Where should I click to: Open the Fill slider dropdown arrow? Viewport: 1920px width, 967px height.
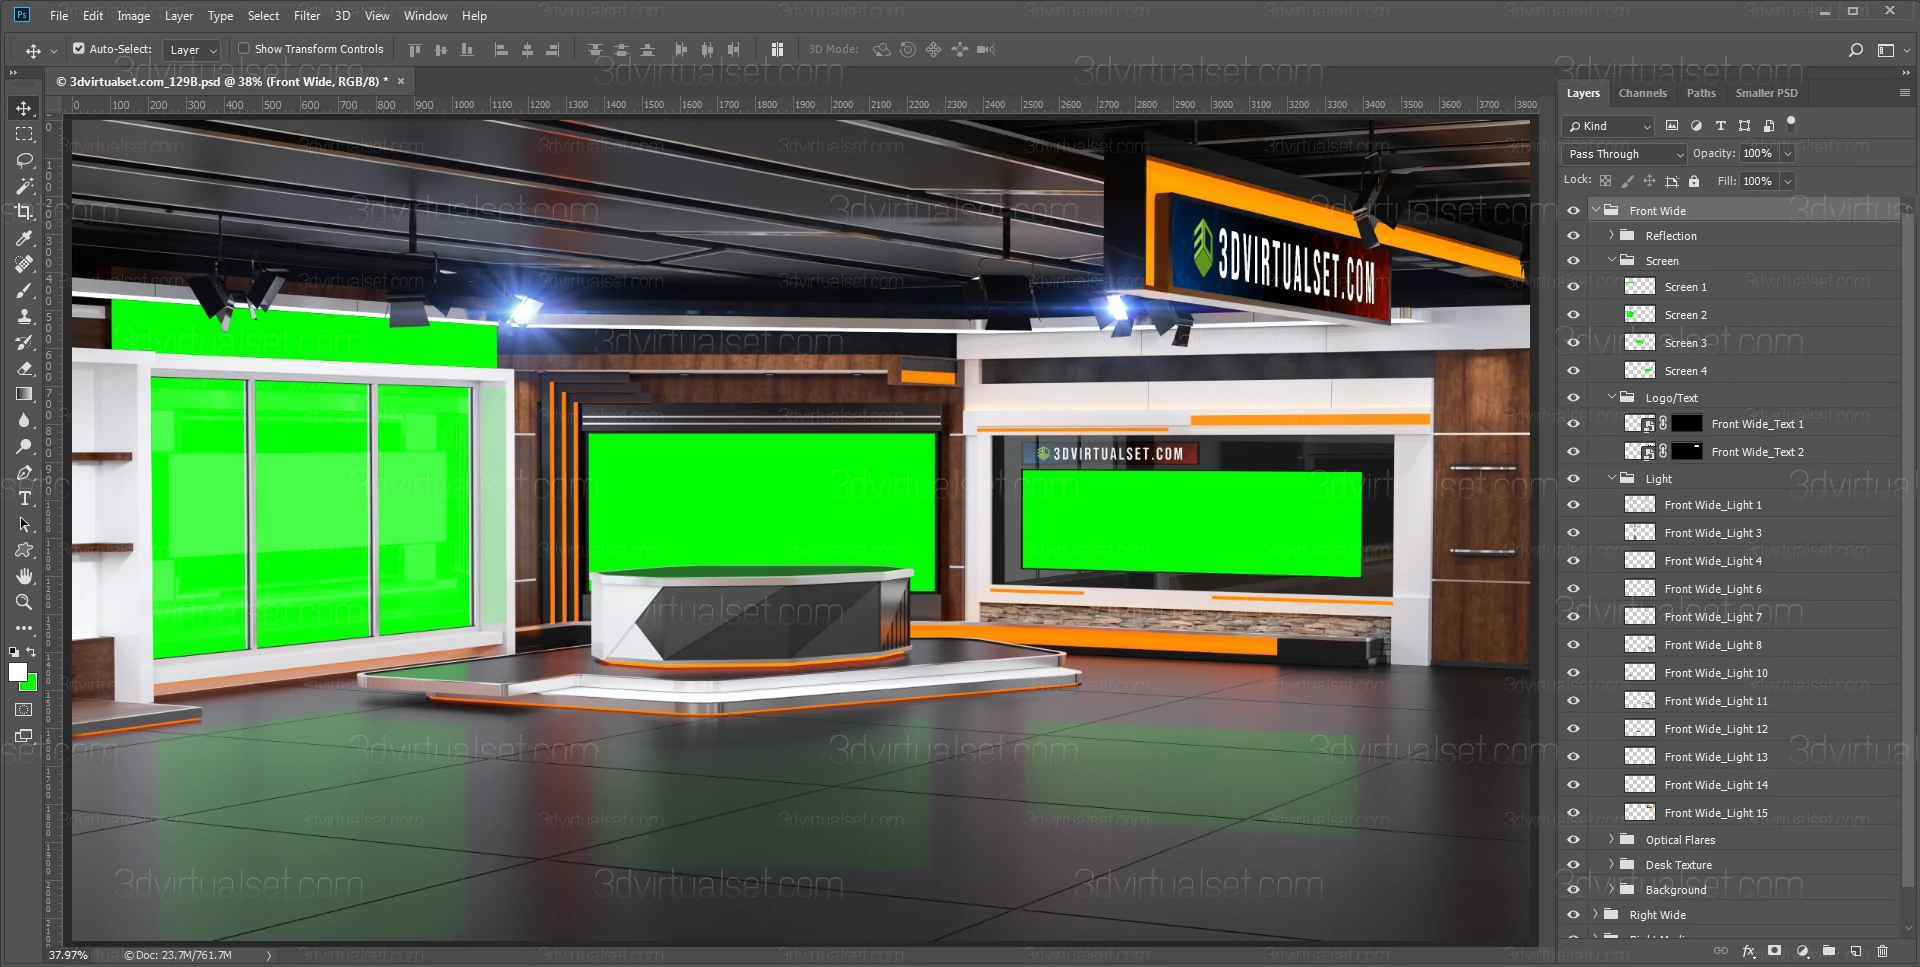point(1787,181)
